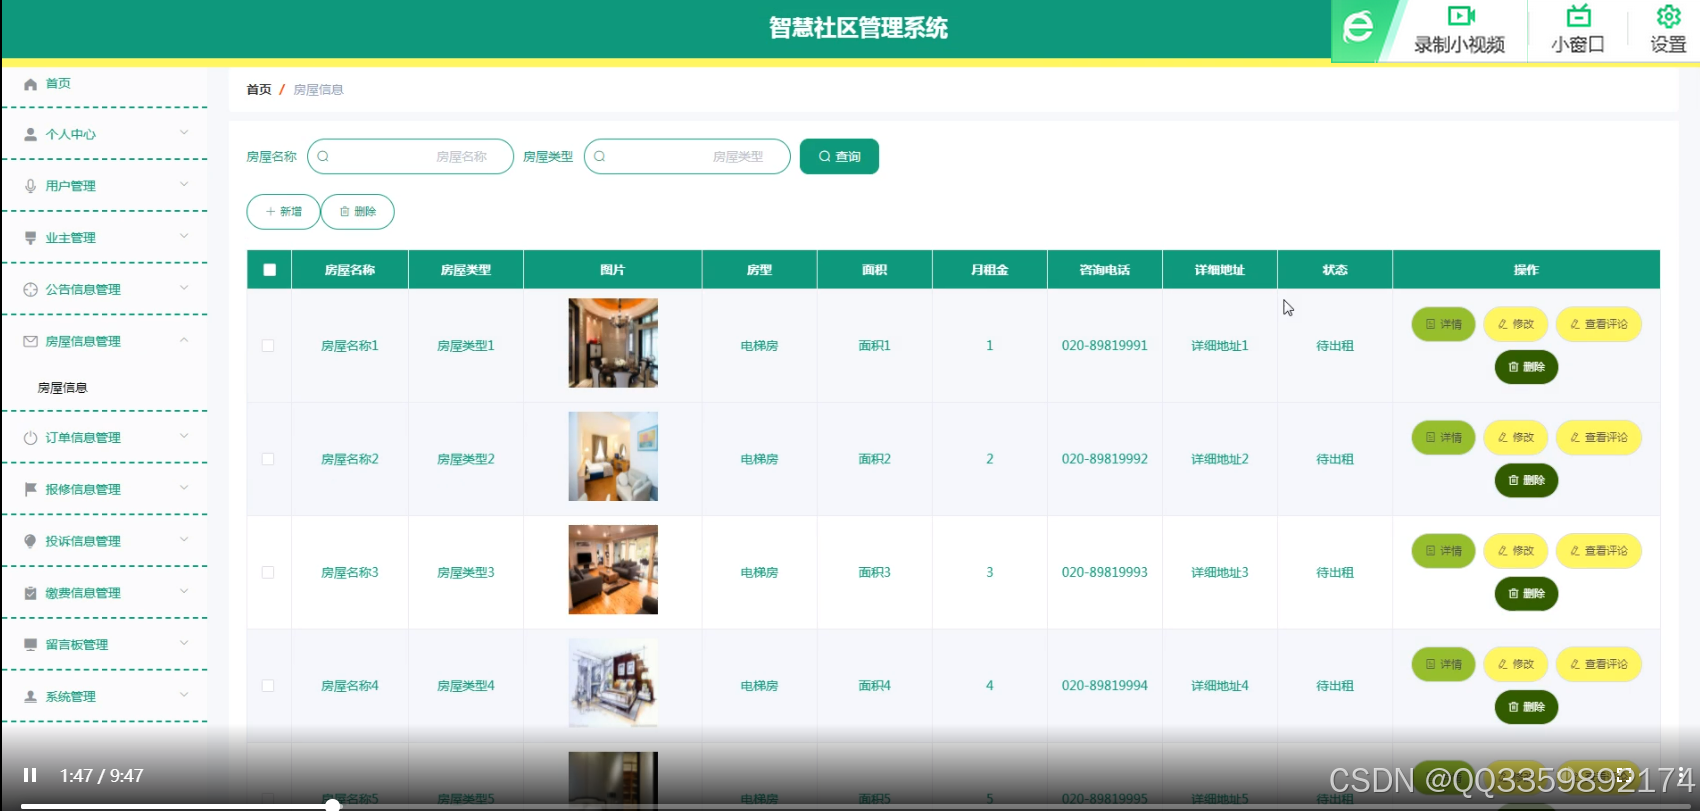Click the toolbar 删除 batch delete button
The image size is (1700, 811).
tap(358, 212)
